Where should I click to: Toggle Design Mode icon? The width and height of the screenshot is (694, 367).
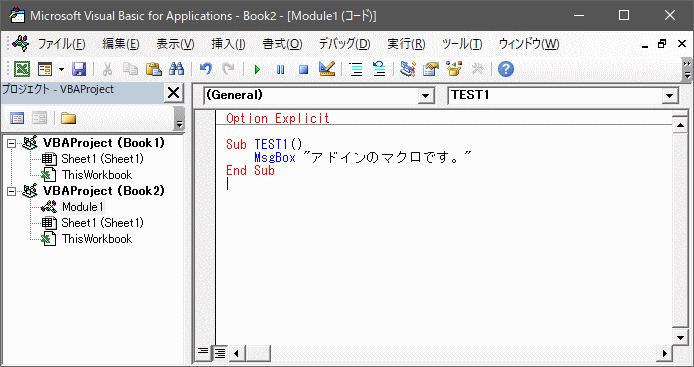click(x=327, y=69)
